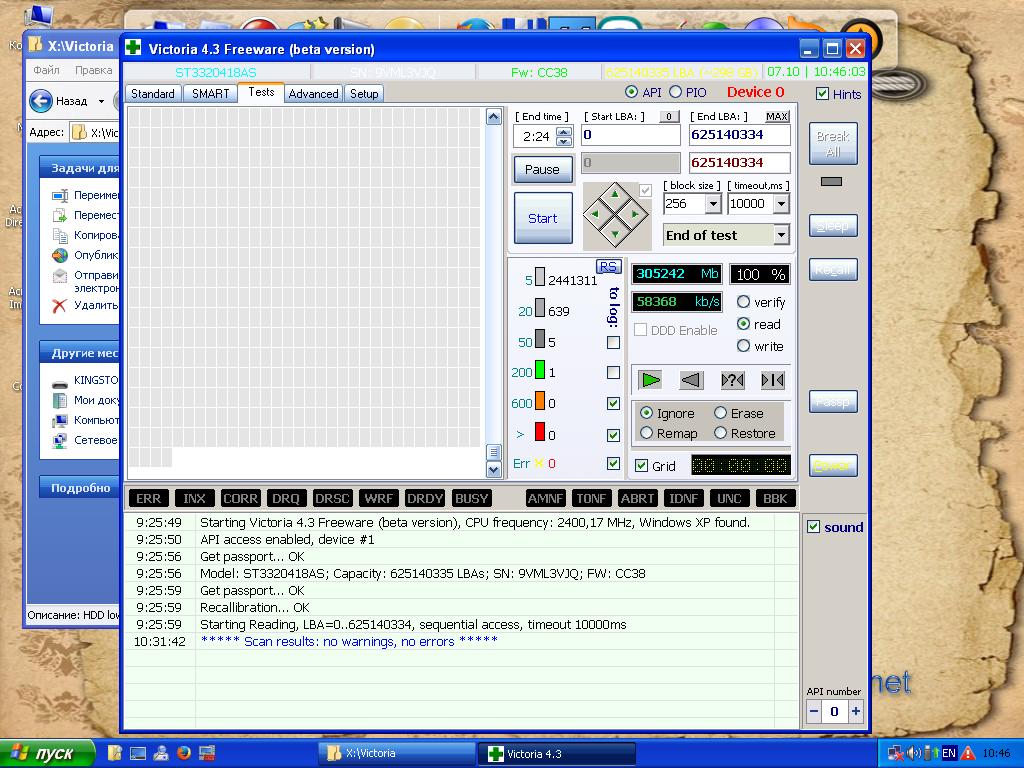Open the Файл menu in Explorer
The width and height of the screenshot is (1024, 768).
coord(46,70)
